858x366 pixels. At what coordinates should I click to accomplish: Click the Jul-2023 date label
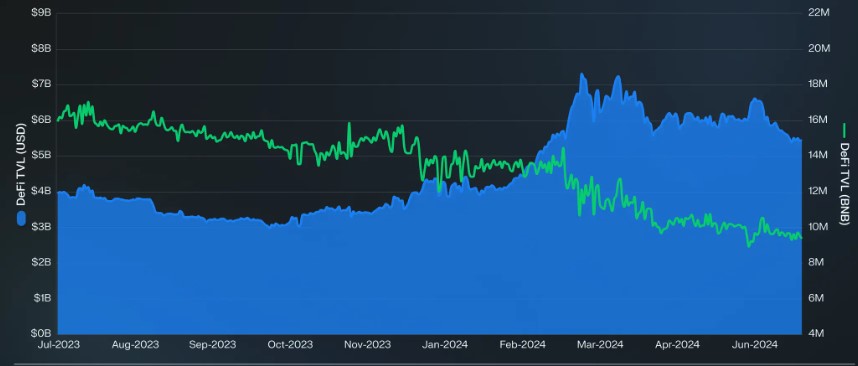tap(59, 345)
